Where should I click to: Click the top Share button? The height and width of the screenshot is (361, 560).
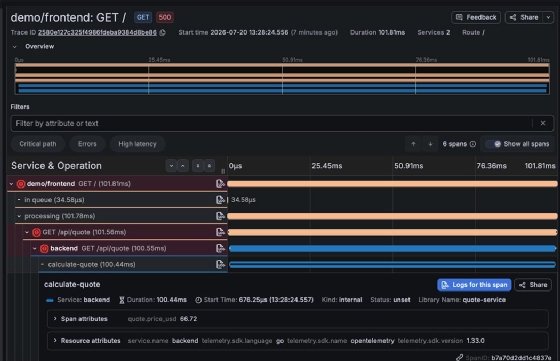[x=524, y=17]
